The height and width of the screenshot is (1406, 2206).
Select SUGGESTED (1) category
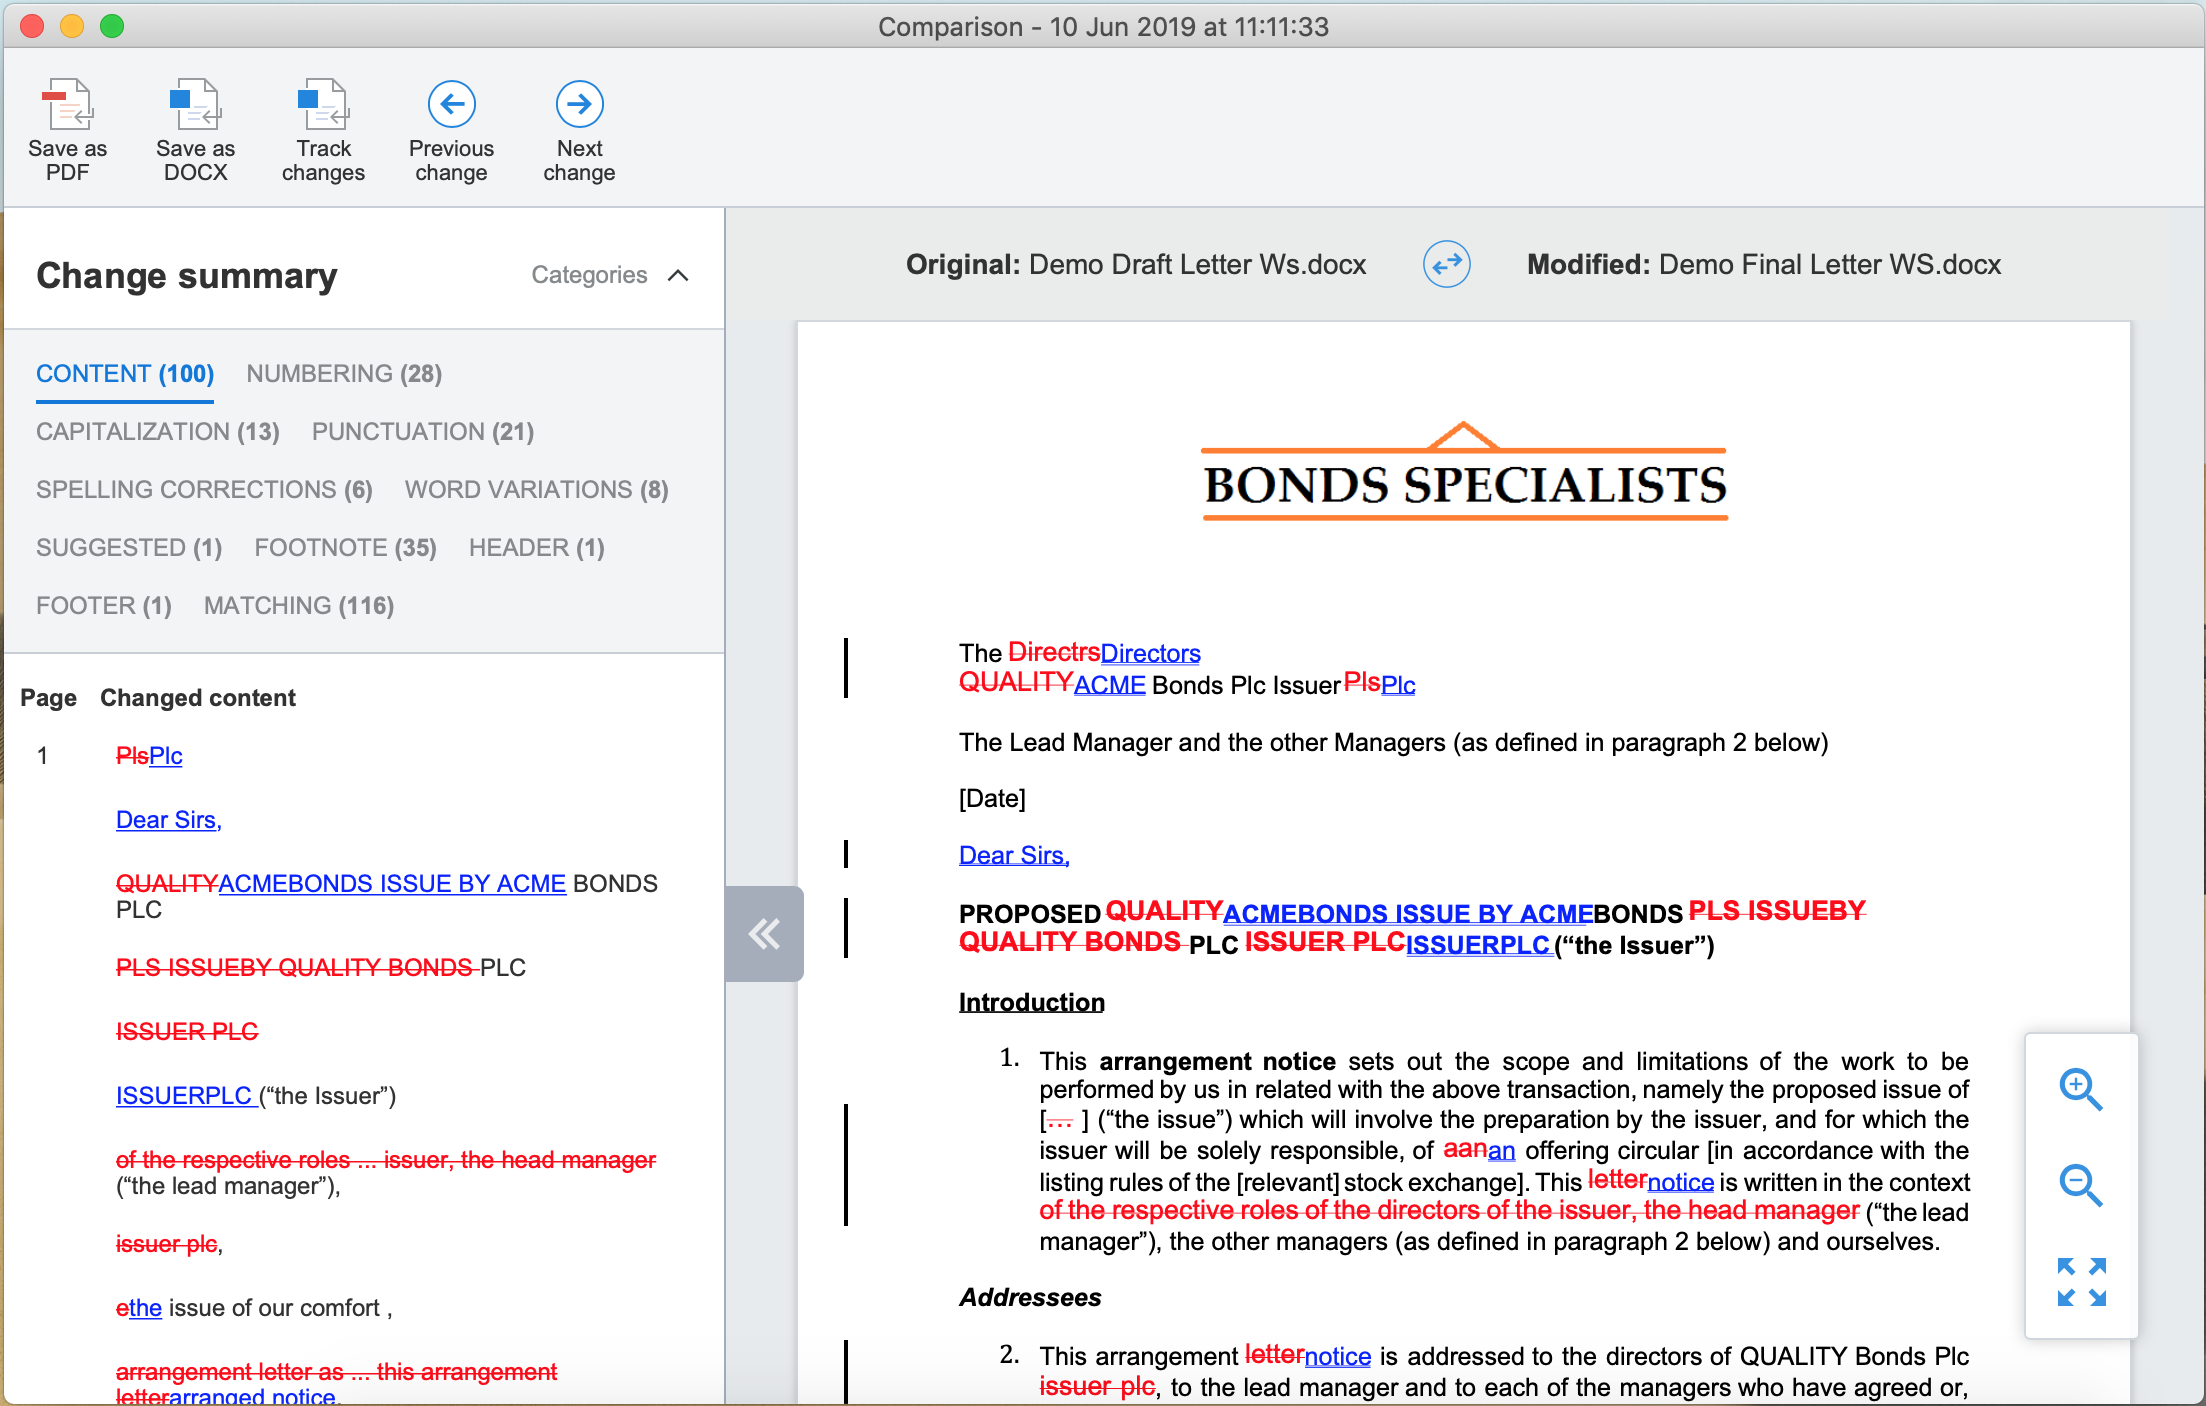coord(129,548)
